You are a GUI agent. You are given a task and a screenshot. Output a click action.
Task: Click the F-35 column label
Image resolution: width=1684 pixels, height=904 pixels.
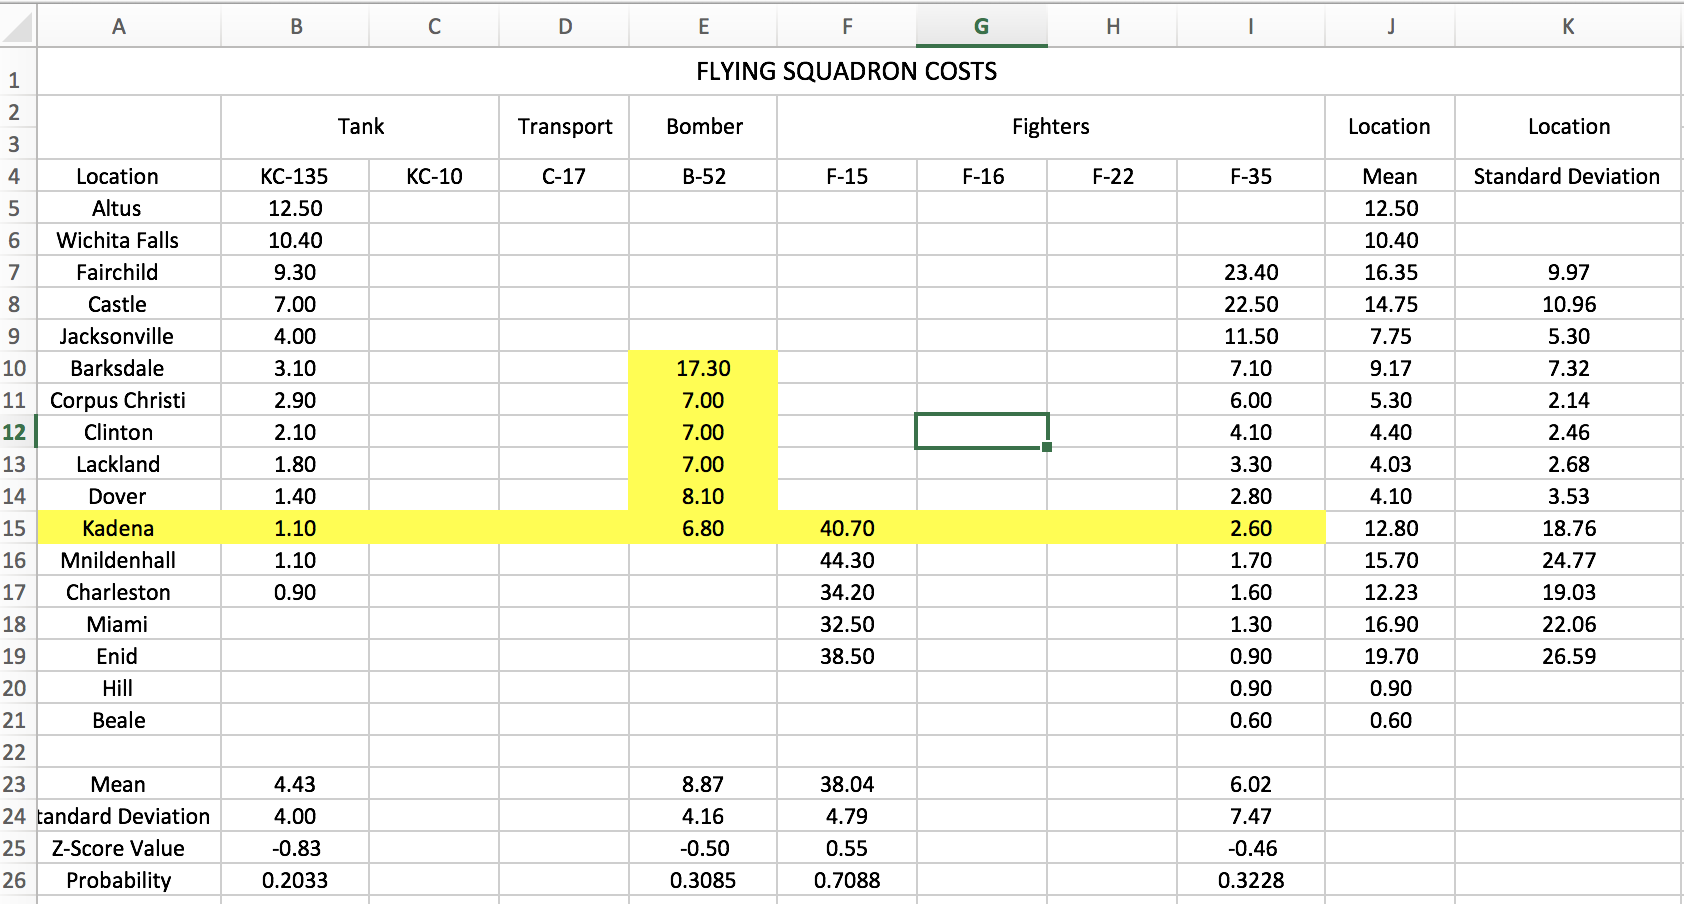tap(1251, 176)
